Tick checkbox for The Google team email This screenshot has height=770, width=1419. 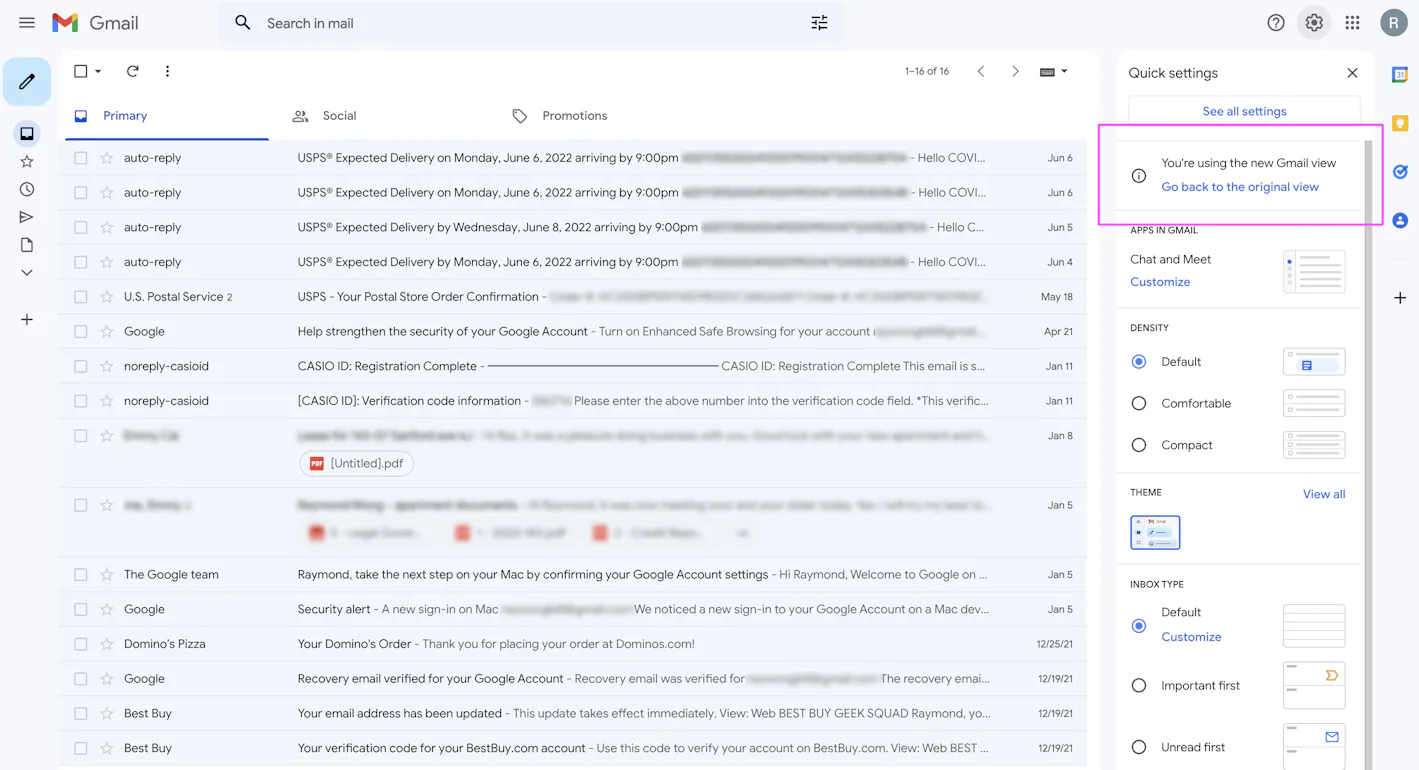click(x=81, y=575)
